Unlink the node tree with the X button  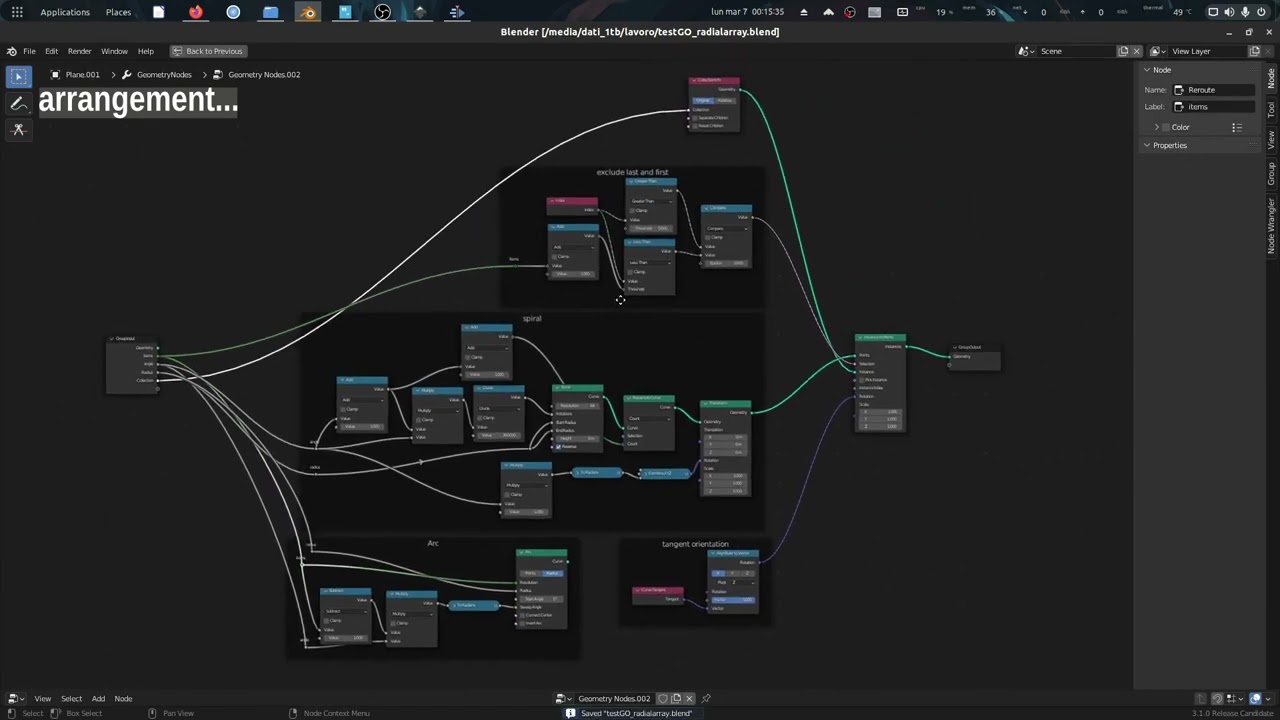coord(688,698)
